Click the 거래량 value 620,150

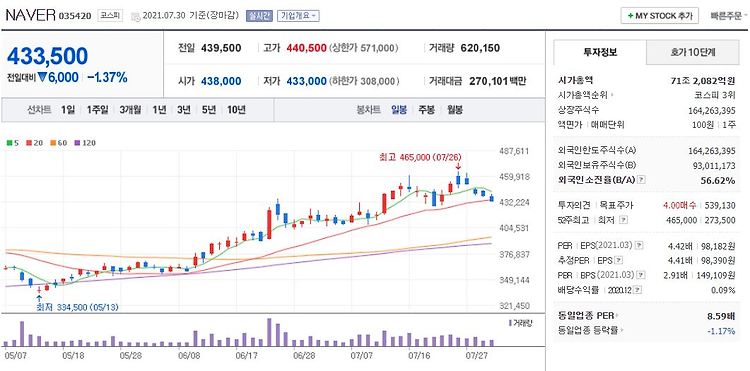point(480,48)
